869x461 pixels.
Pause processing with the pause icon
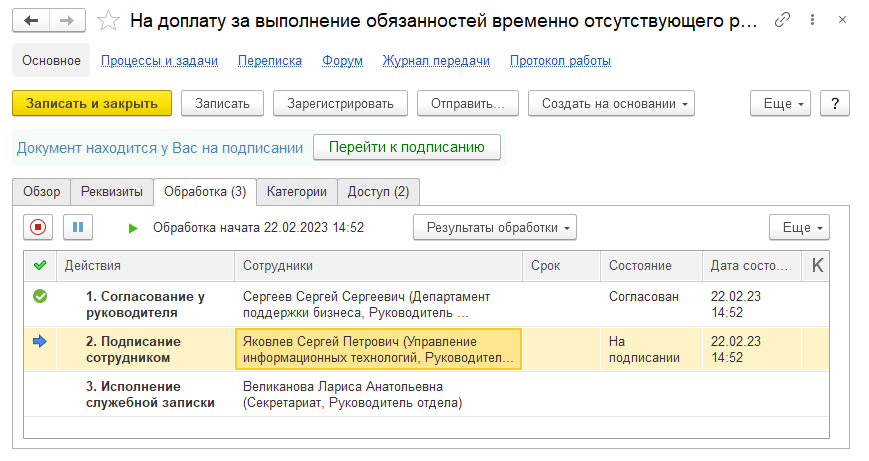click(78, 227)
